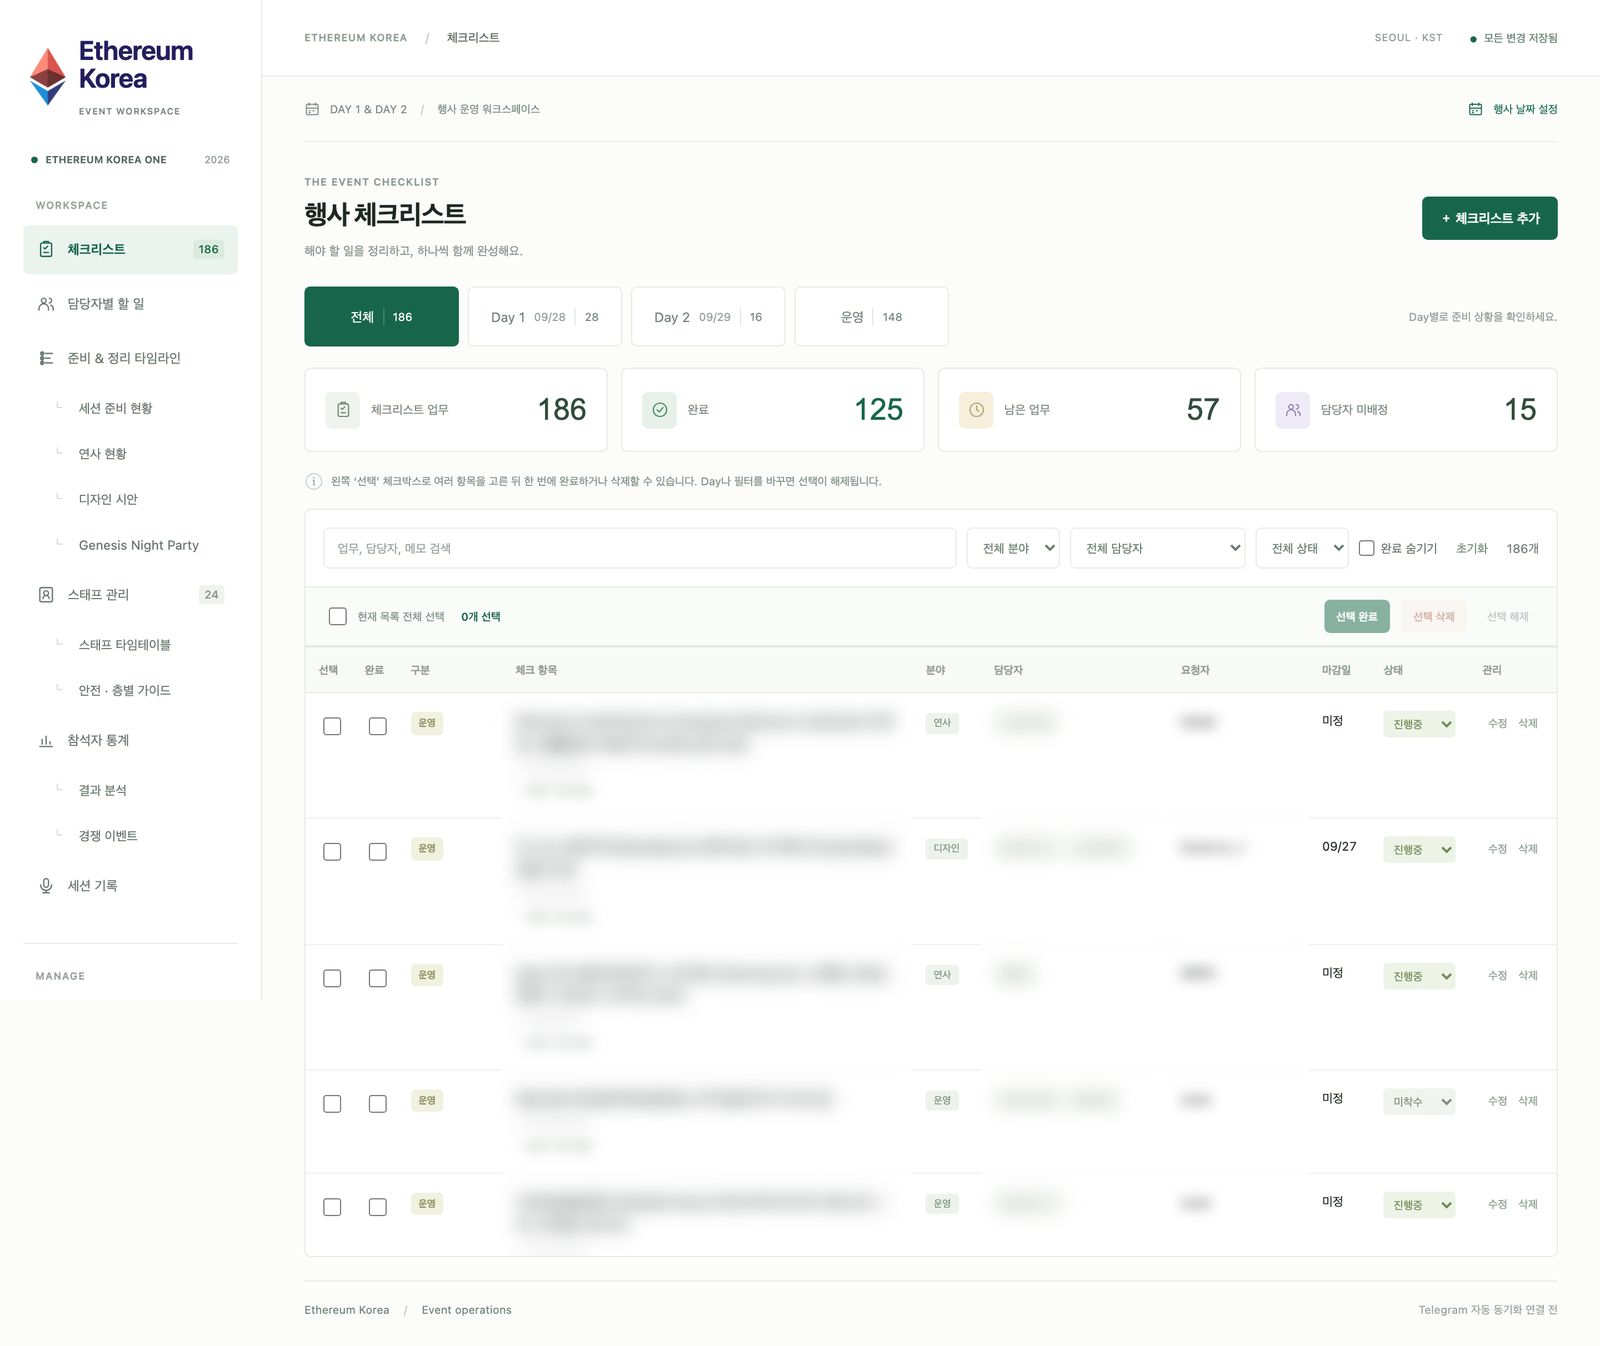This screenshot has height=1346, width=1600.
Task: Open 세션 기록 microphone icon
Action: pyautogui.click(x=46, y=886)
